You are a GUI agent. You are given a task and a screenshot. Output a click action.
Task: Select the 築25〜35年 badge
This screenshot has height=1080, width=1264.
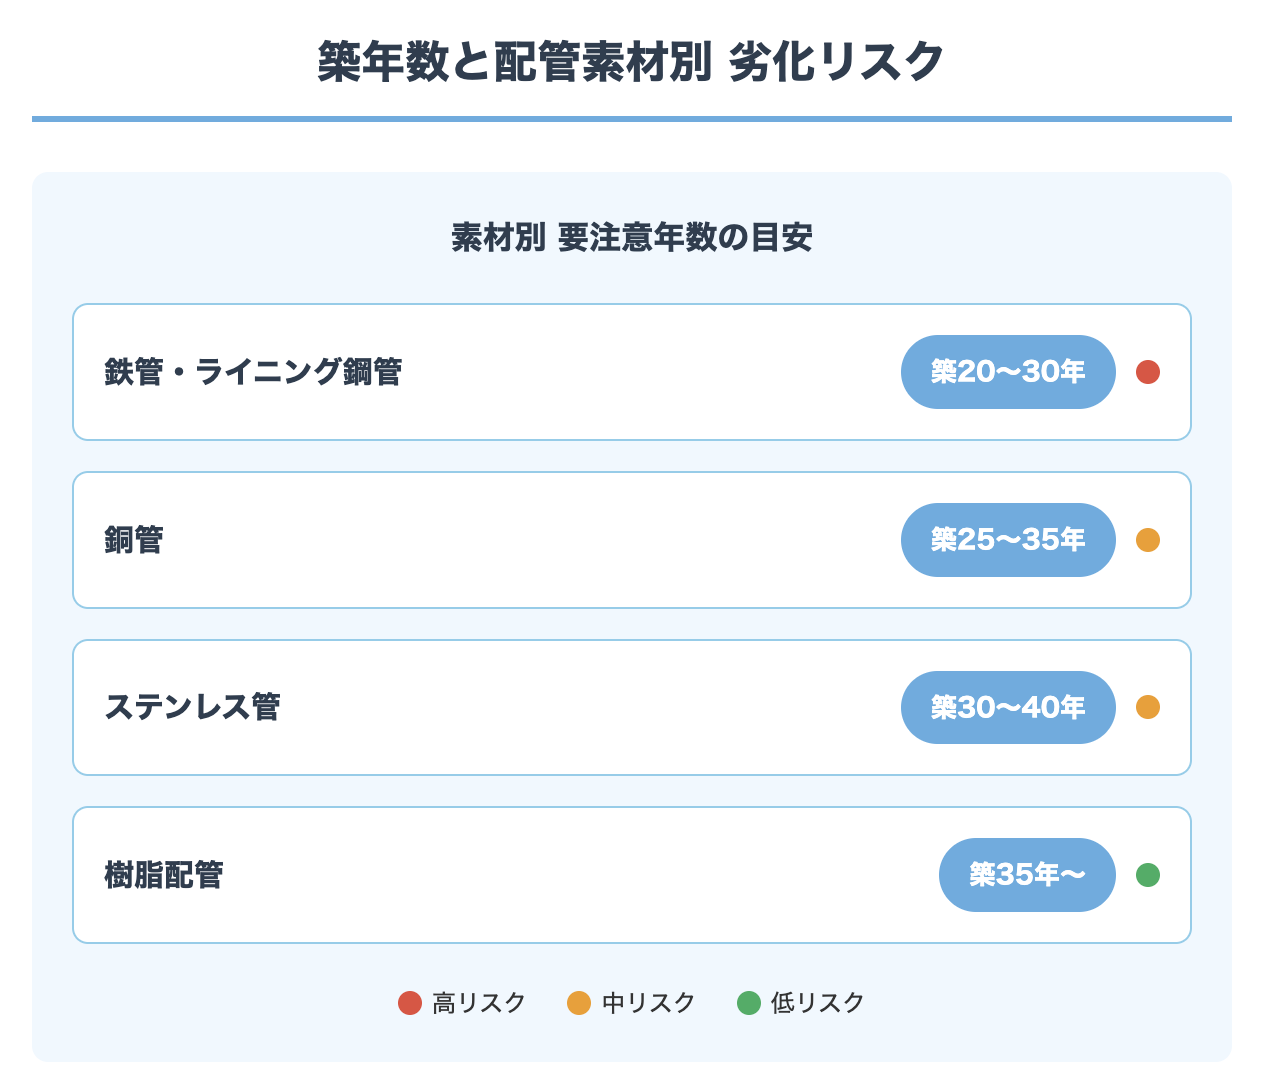[x=1008, y=540]
